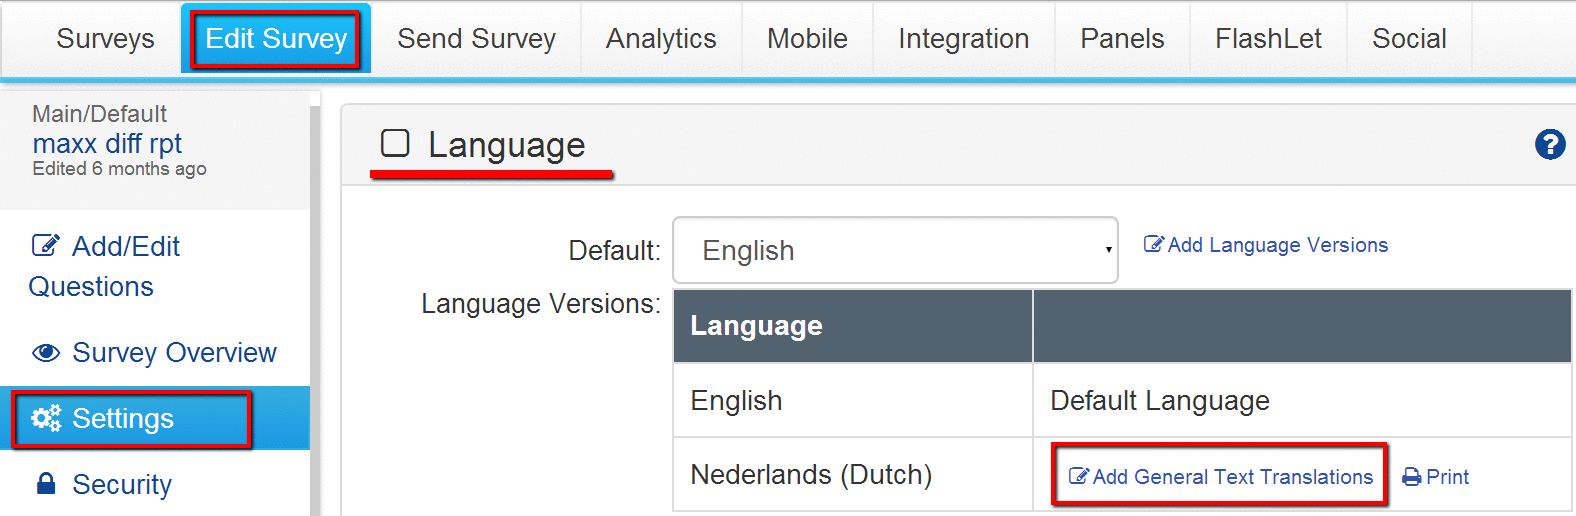Click the Print link for Dutch

1447,477
